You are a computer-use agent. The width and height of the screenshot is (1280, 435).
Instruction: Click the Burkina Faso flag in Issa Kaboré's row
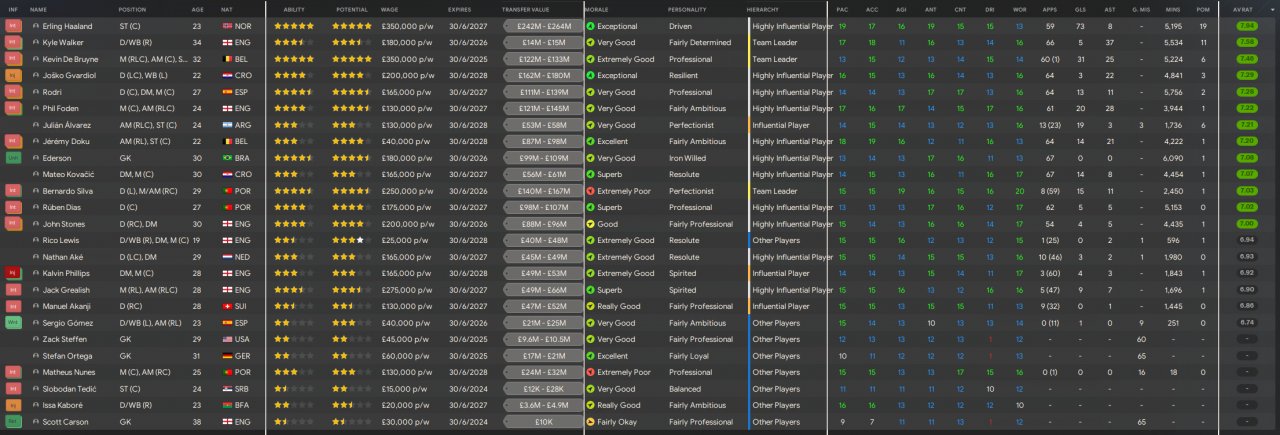click(227, 405)
